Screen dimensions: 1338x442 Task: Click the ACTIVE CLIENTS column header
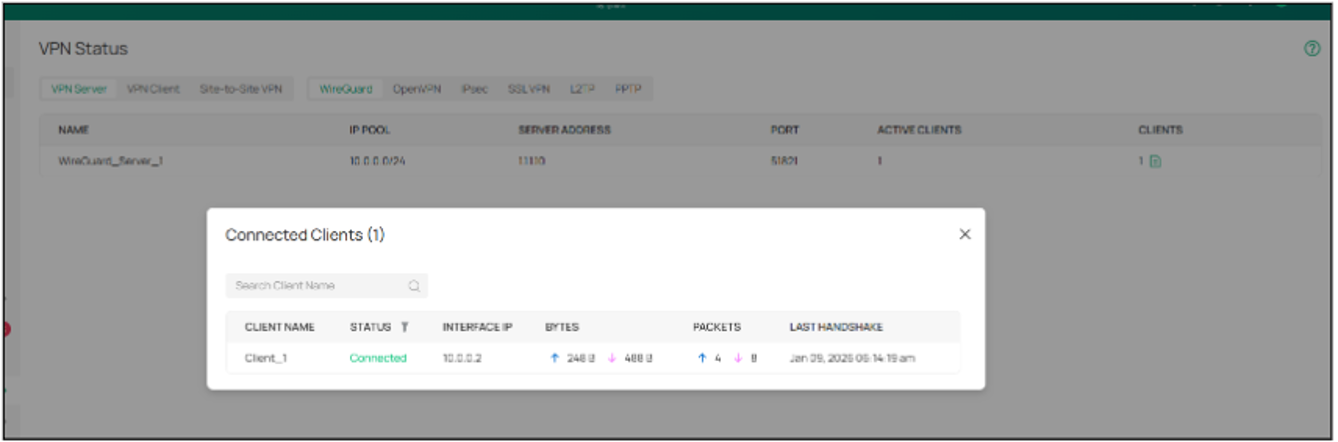coord(919,130)
